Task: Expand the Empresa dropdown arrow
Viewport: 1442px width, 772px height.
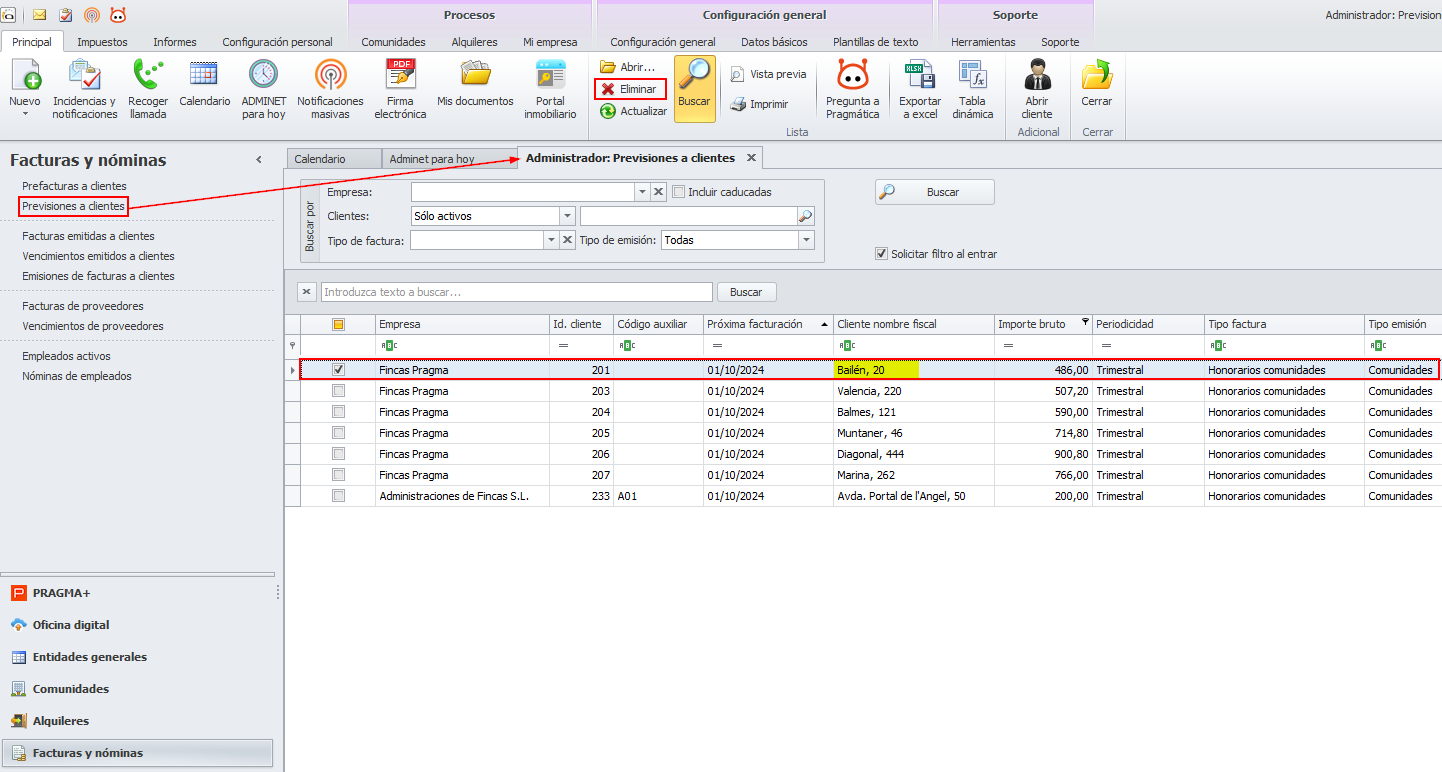Action: click(642, 192)
